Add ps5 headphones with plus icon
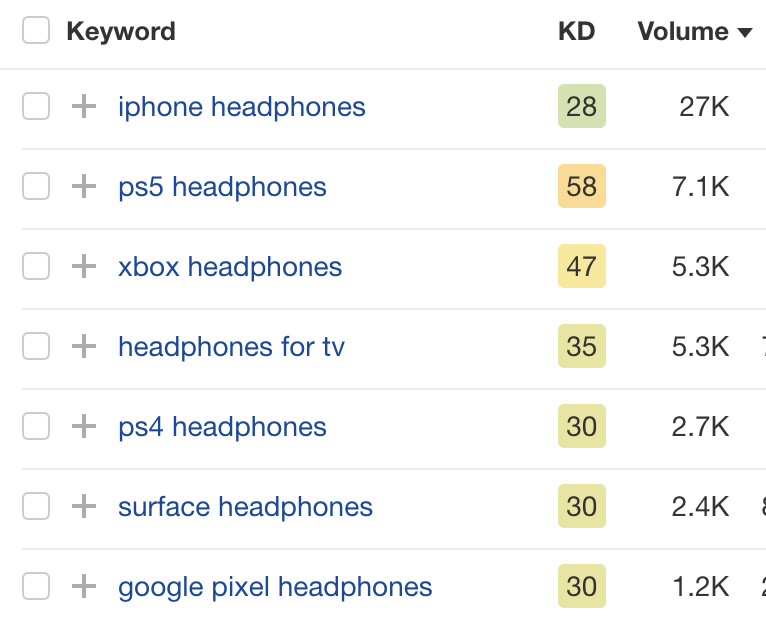 pyautogui.click(x=84, y=186)
